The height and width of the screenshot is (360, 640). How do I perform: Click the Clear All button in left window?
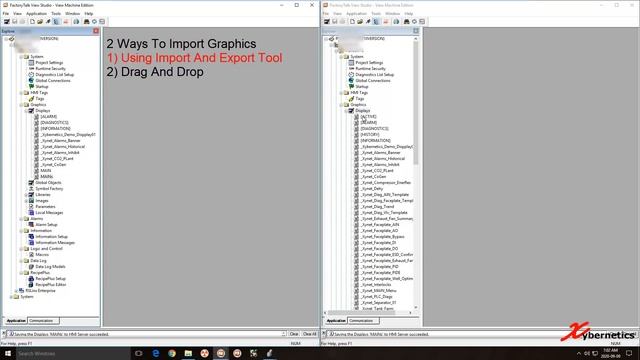pos(309,334)
